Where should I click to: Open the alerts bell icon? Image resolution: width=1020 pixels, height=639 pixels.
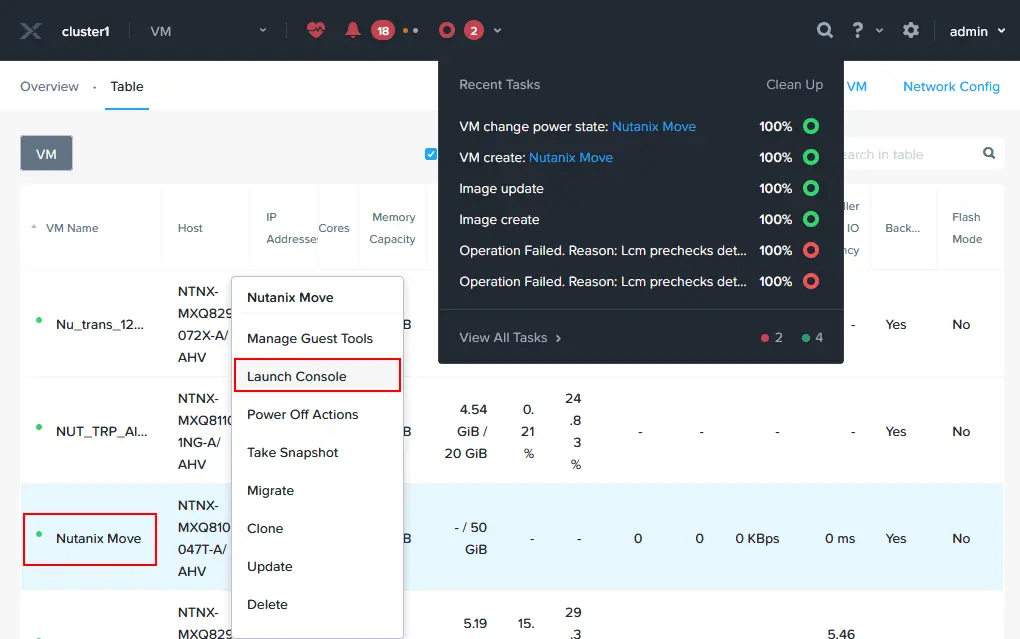(353, 30)
